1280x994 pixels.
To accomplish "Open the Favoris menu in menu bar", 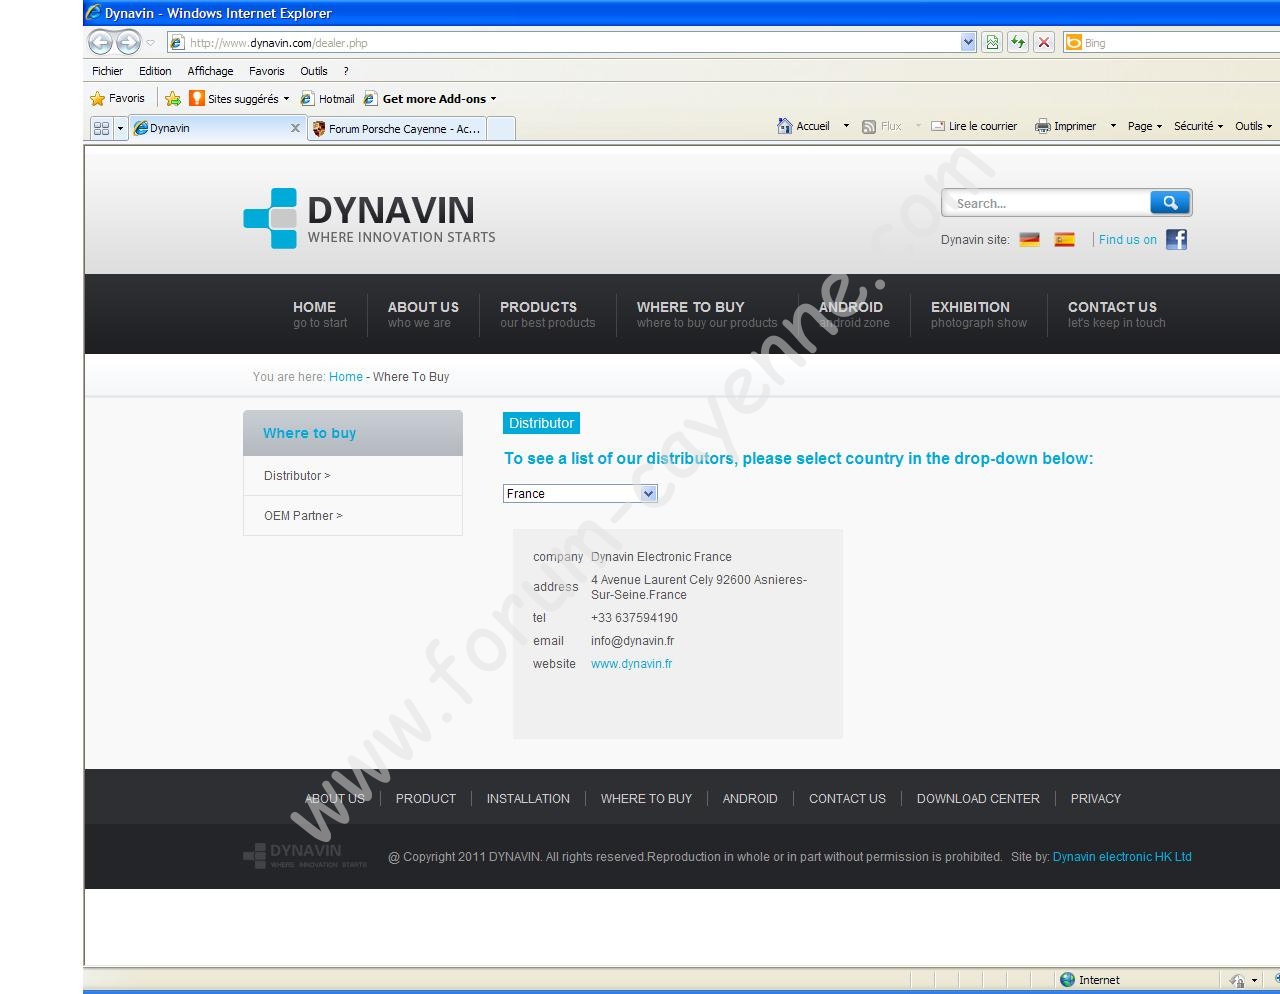I will click(x=266, y=71).
